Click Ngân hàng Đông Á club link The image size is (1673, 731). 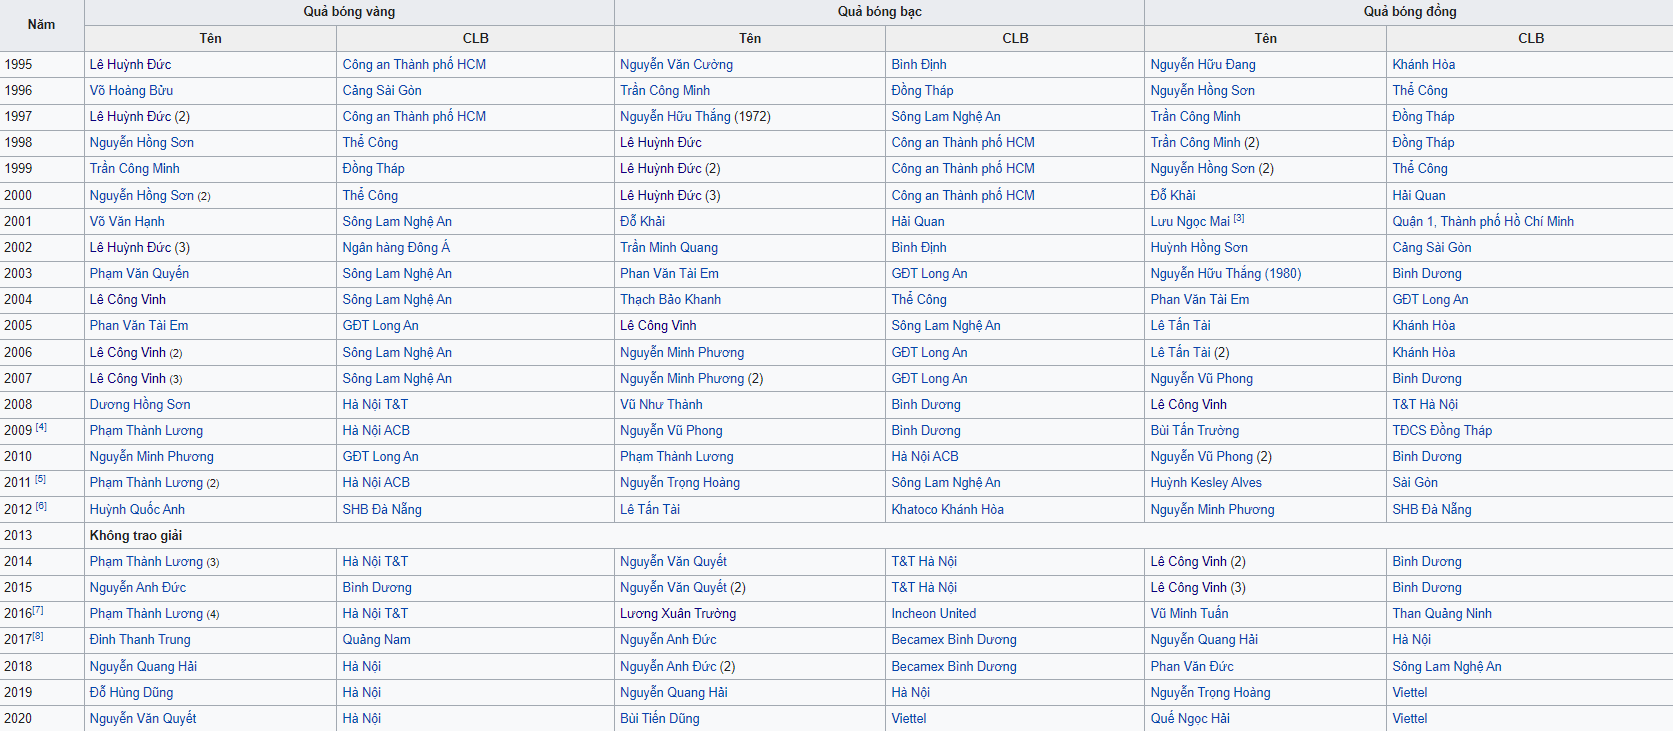(396, 247)
